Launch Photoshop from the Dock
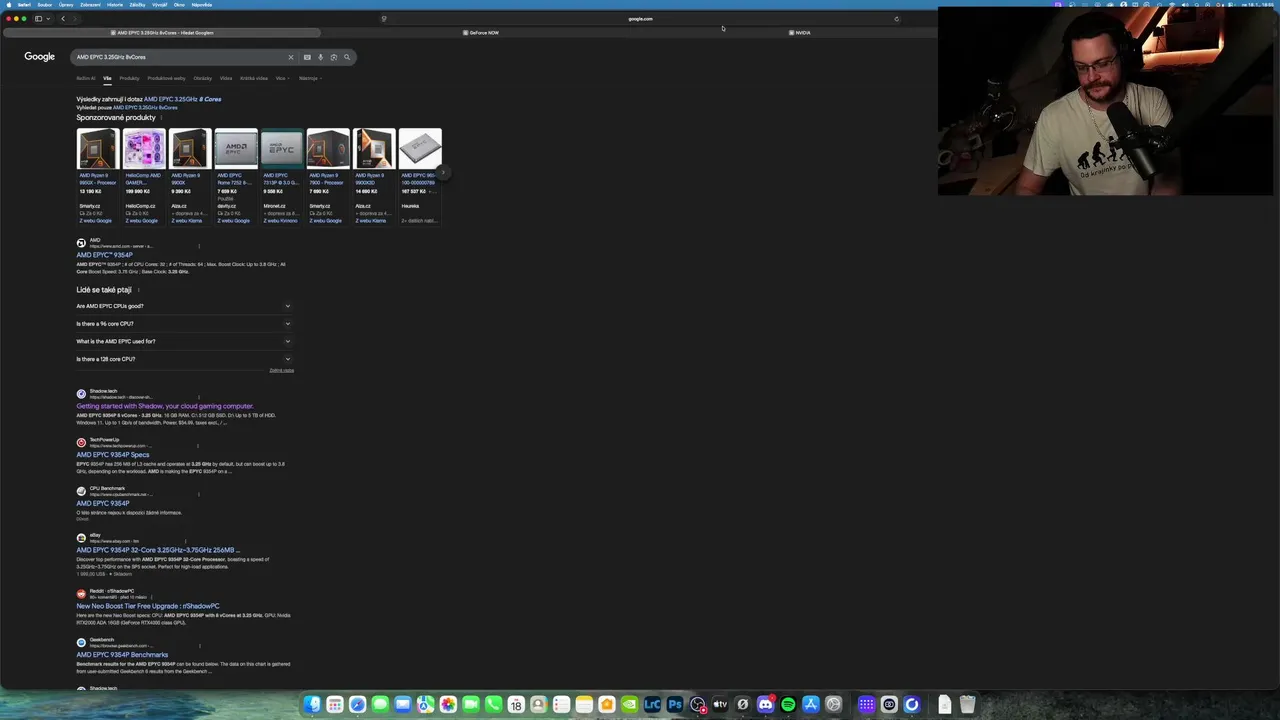 coord(675,704)
